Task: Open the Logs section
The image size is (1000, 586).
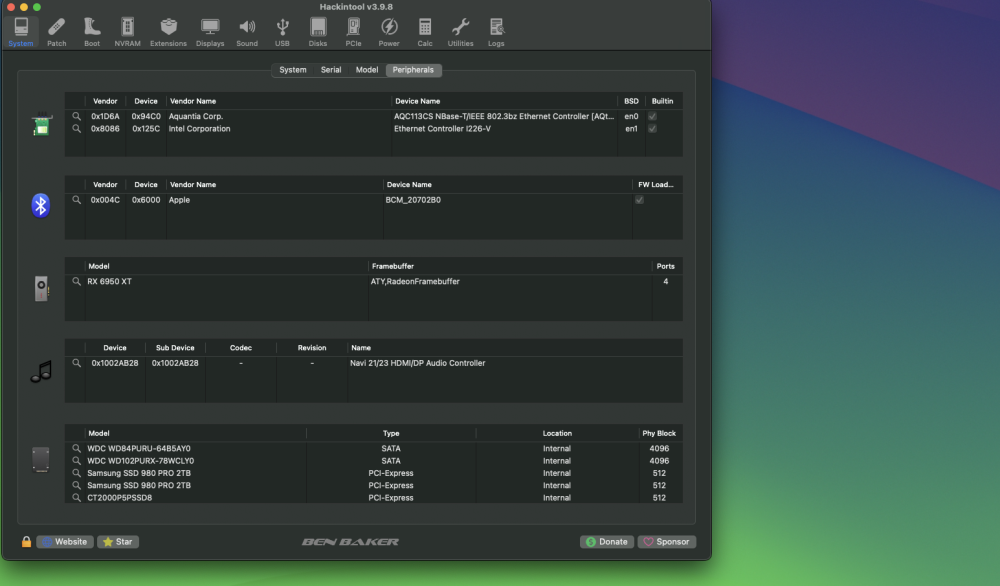Action: 496,32
